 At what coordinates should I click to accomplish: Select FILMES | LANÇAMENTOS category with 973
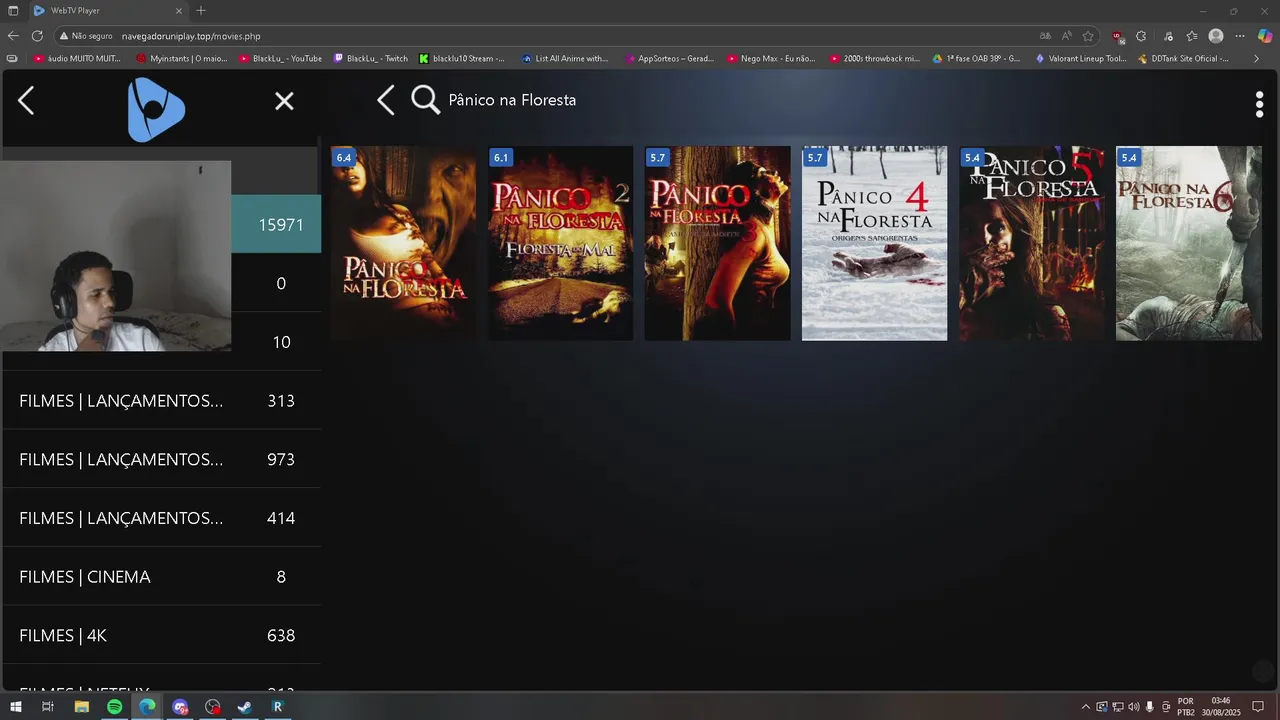(161, 460)
